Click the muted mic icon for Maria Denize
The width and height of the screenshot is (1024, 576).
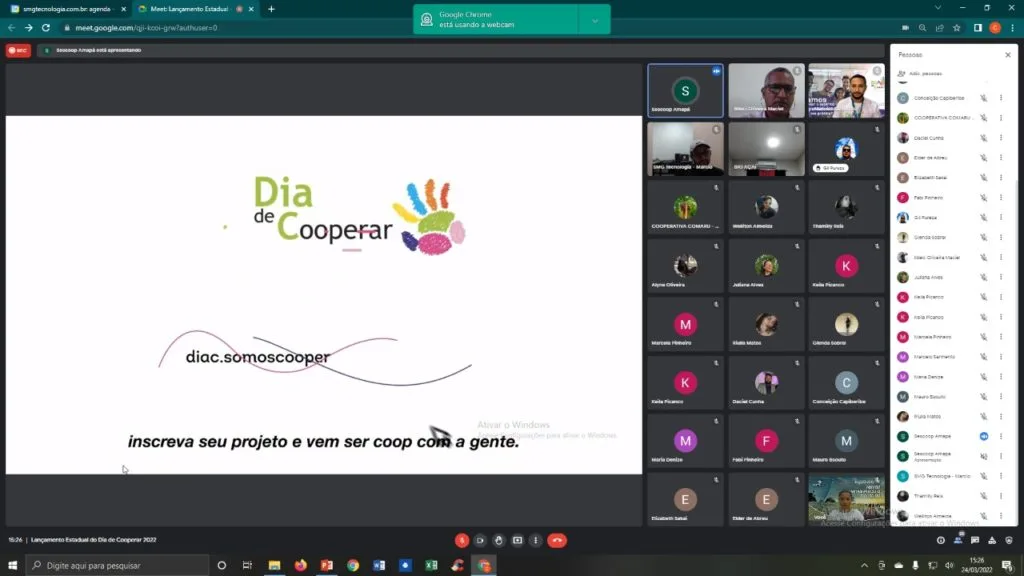click(984, 377)
